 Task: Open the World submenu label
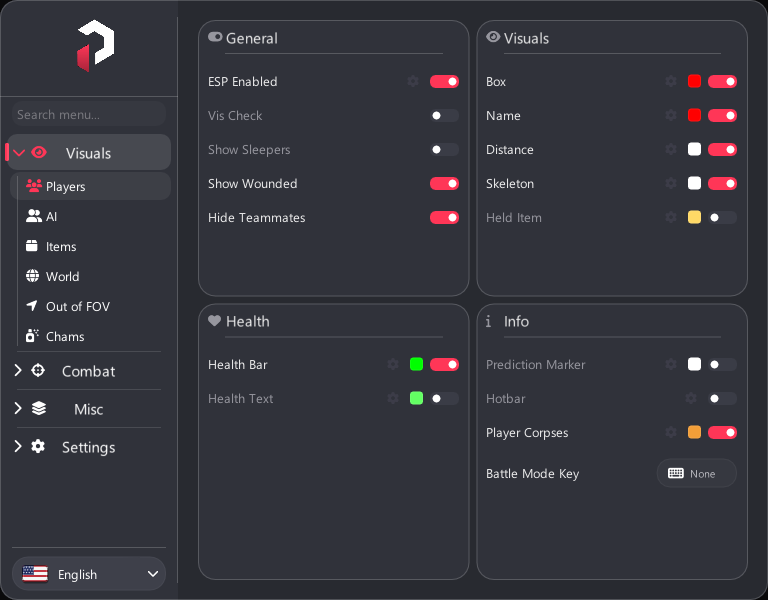63,276
